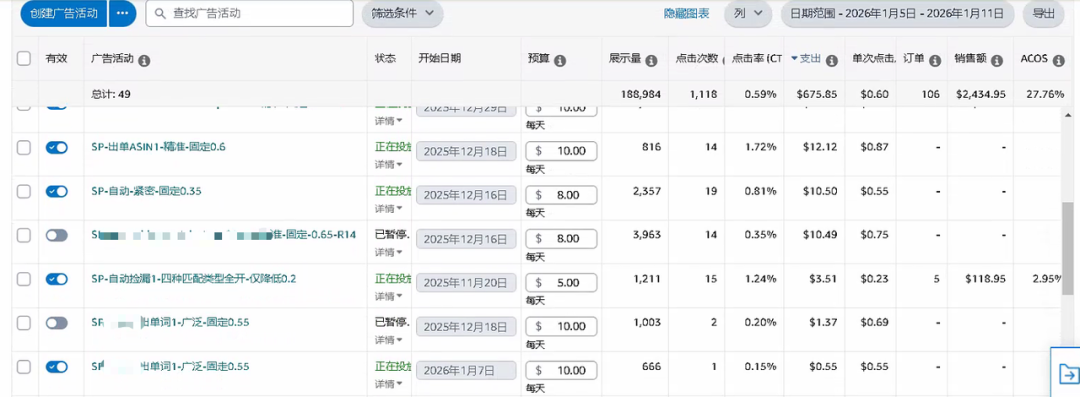1080x397 pixels.
Task: Click the 查找广告活动 search field
Action: [249, 13]
